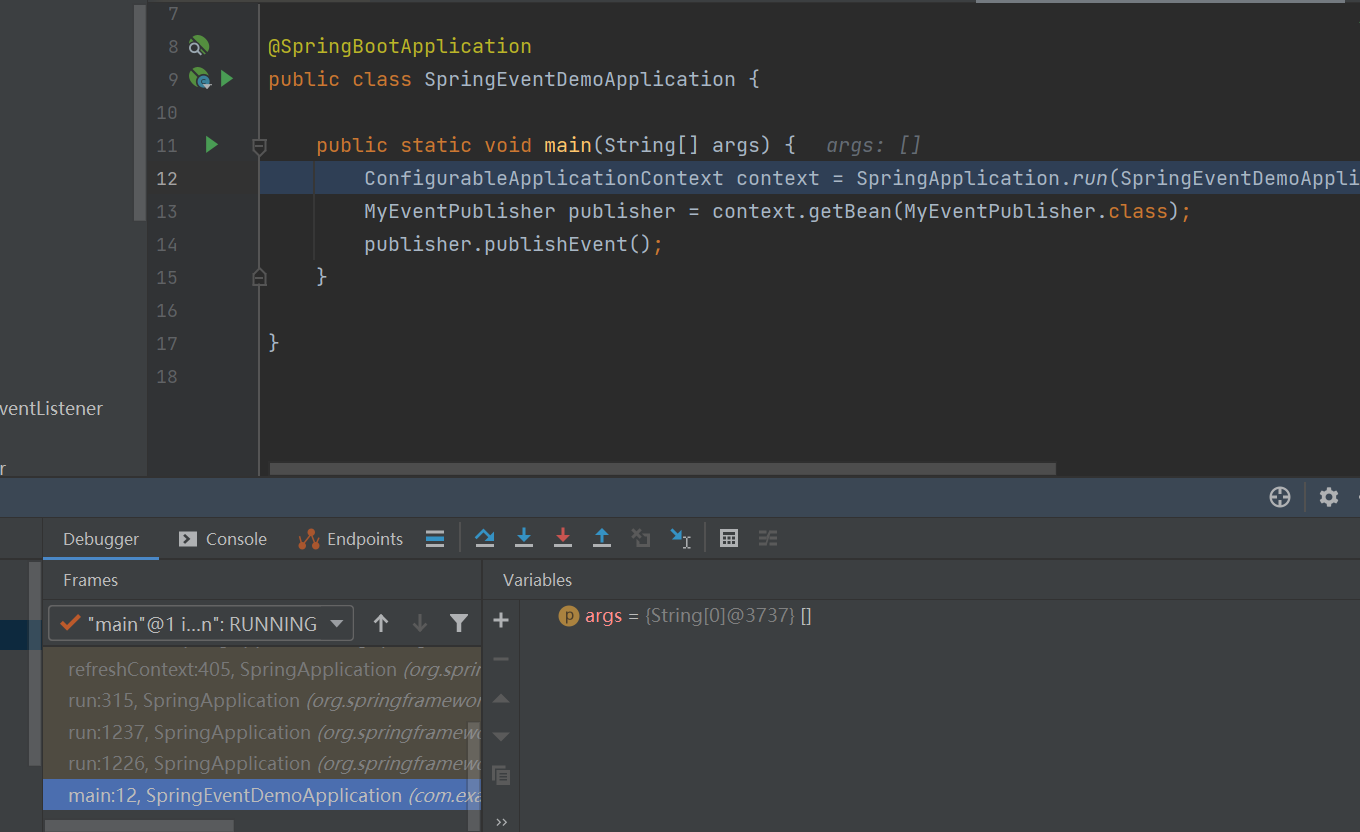This screenshot has width=1360, height=832.
Task: Click the red Force Step Into icon
Action: coord(563,539)
